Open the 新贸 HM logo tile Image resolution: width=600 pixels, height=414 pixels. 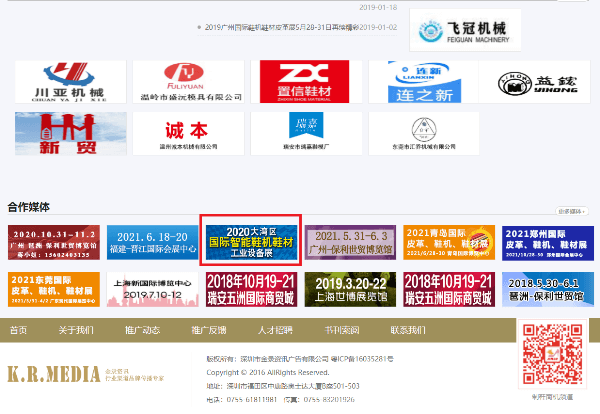(70, 134)
